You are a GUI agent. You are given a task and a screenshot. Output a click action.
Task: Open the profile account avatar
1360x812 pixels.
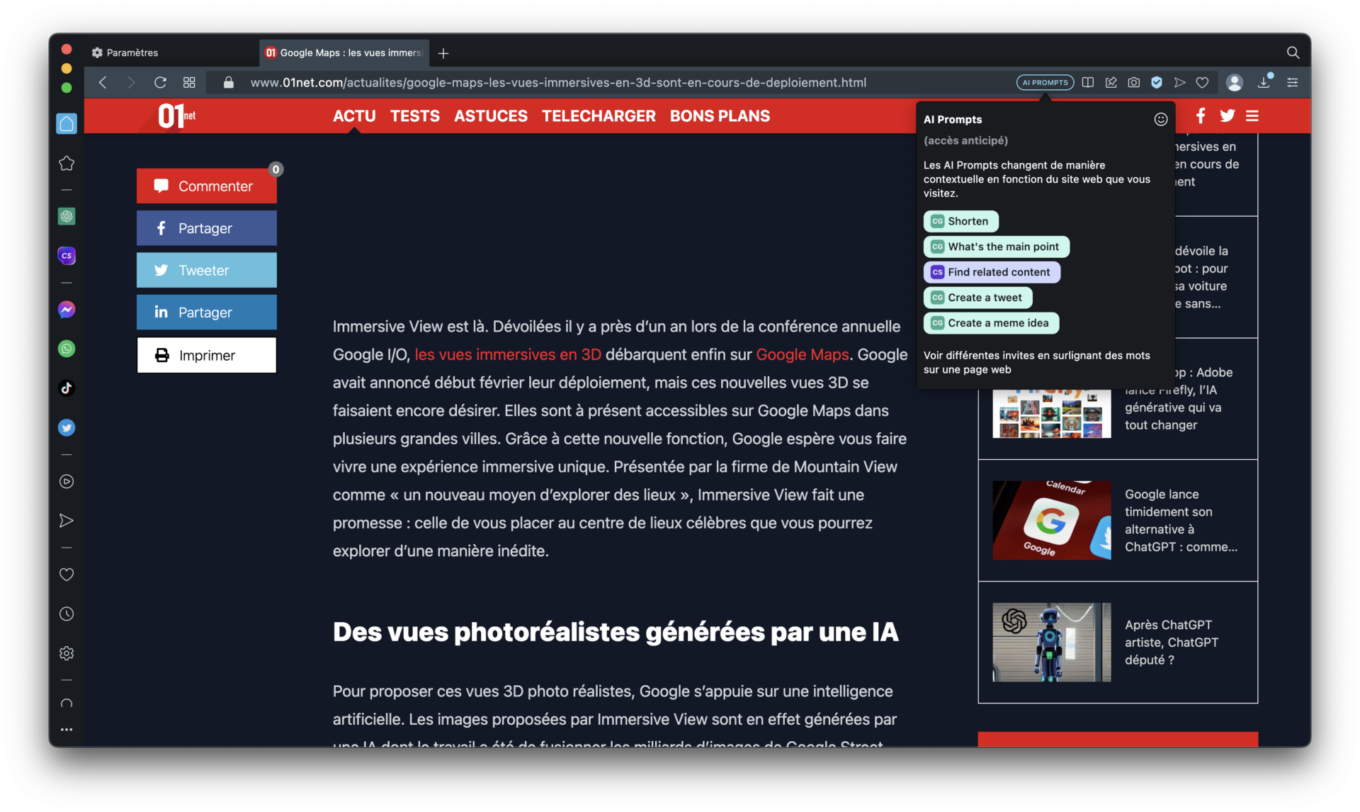click(1235, 82)
